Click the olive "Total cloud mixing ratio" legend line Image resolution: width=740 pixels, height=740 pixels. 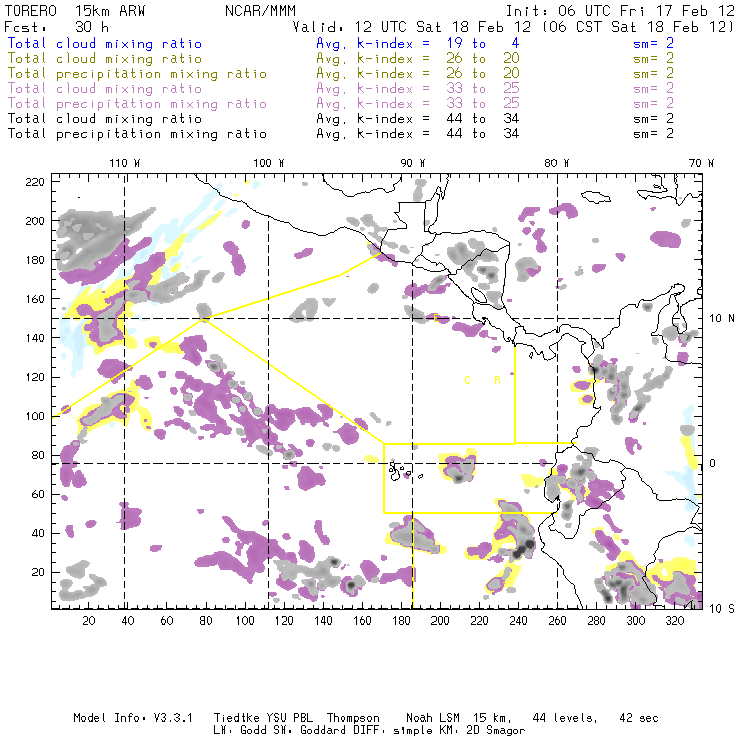[x=105, y=59]
